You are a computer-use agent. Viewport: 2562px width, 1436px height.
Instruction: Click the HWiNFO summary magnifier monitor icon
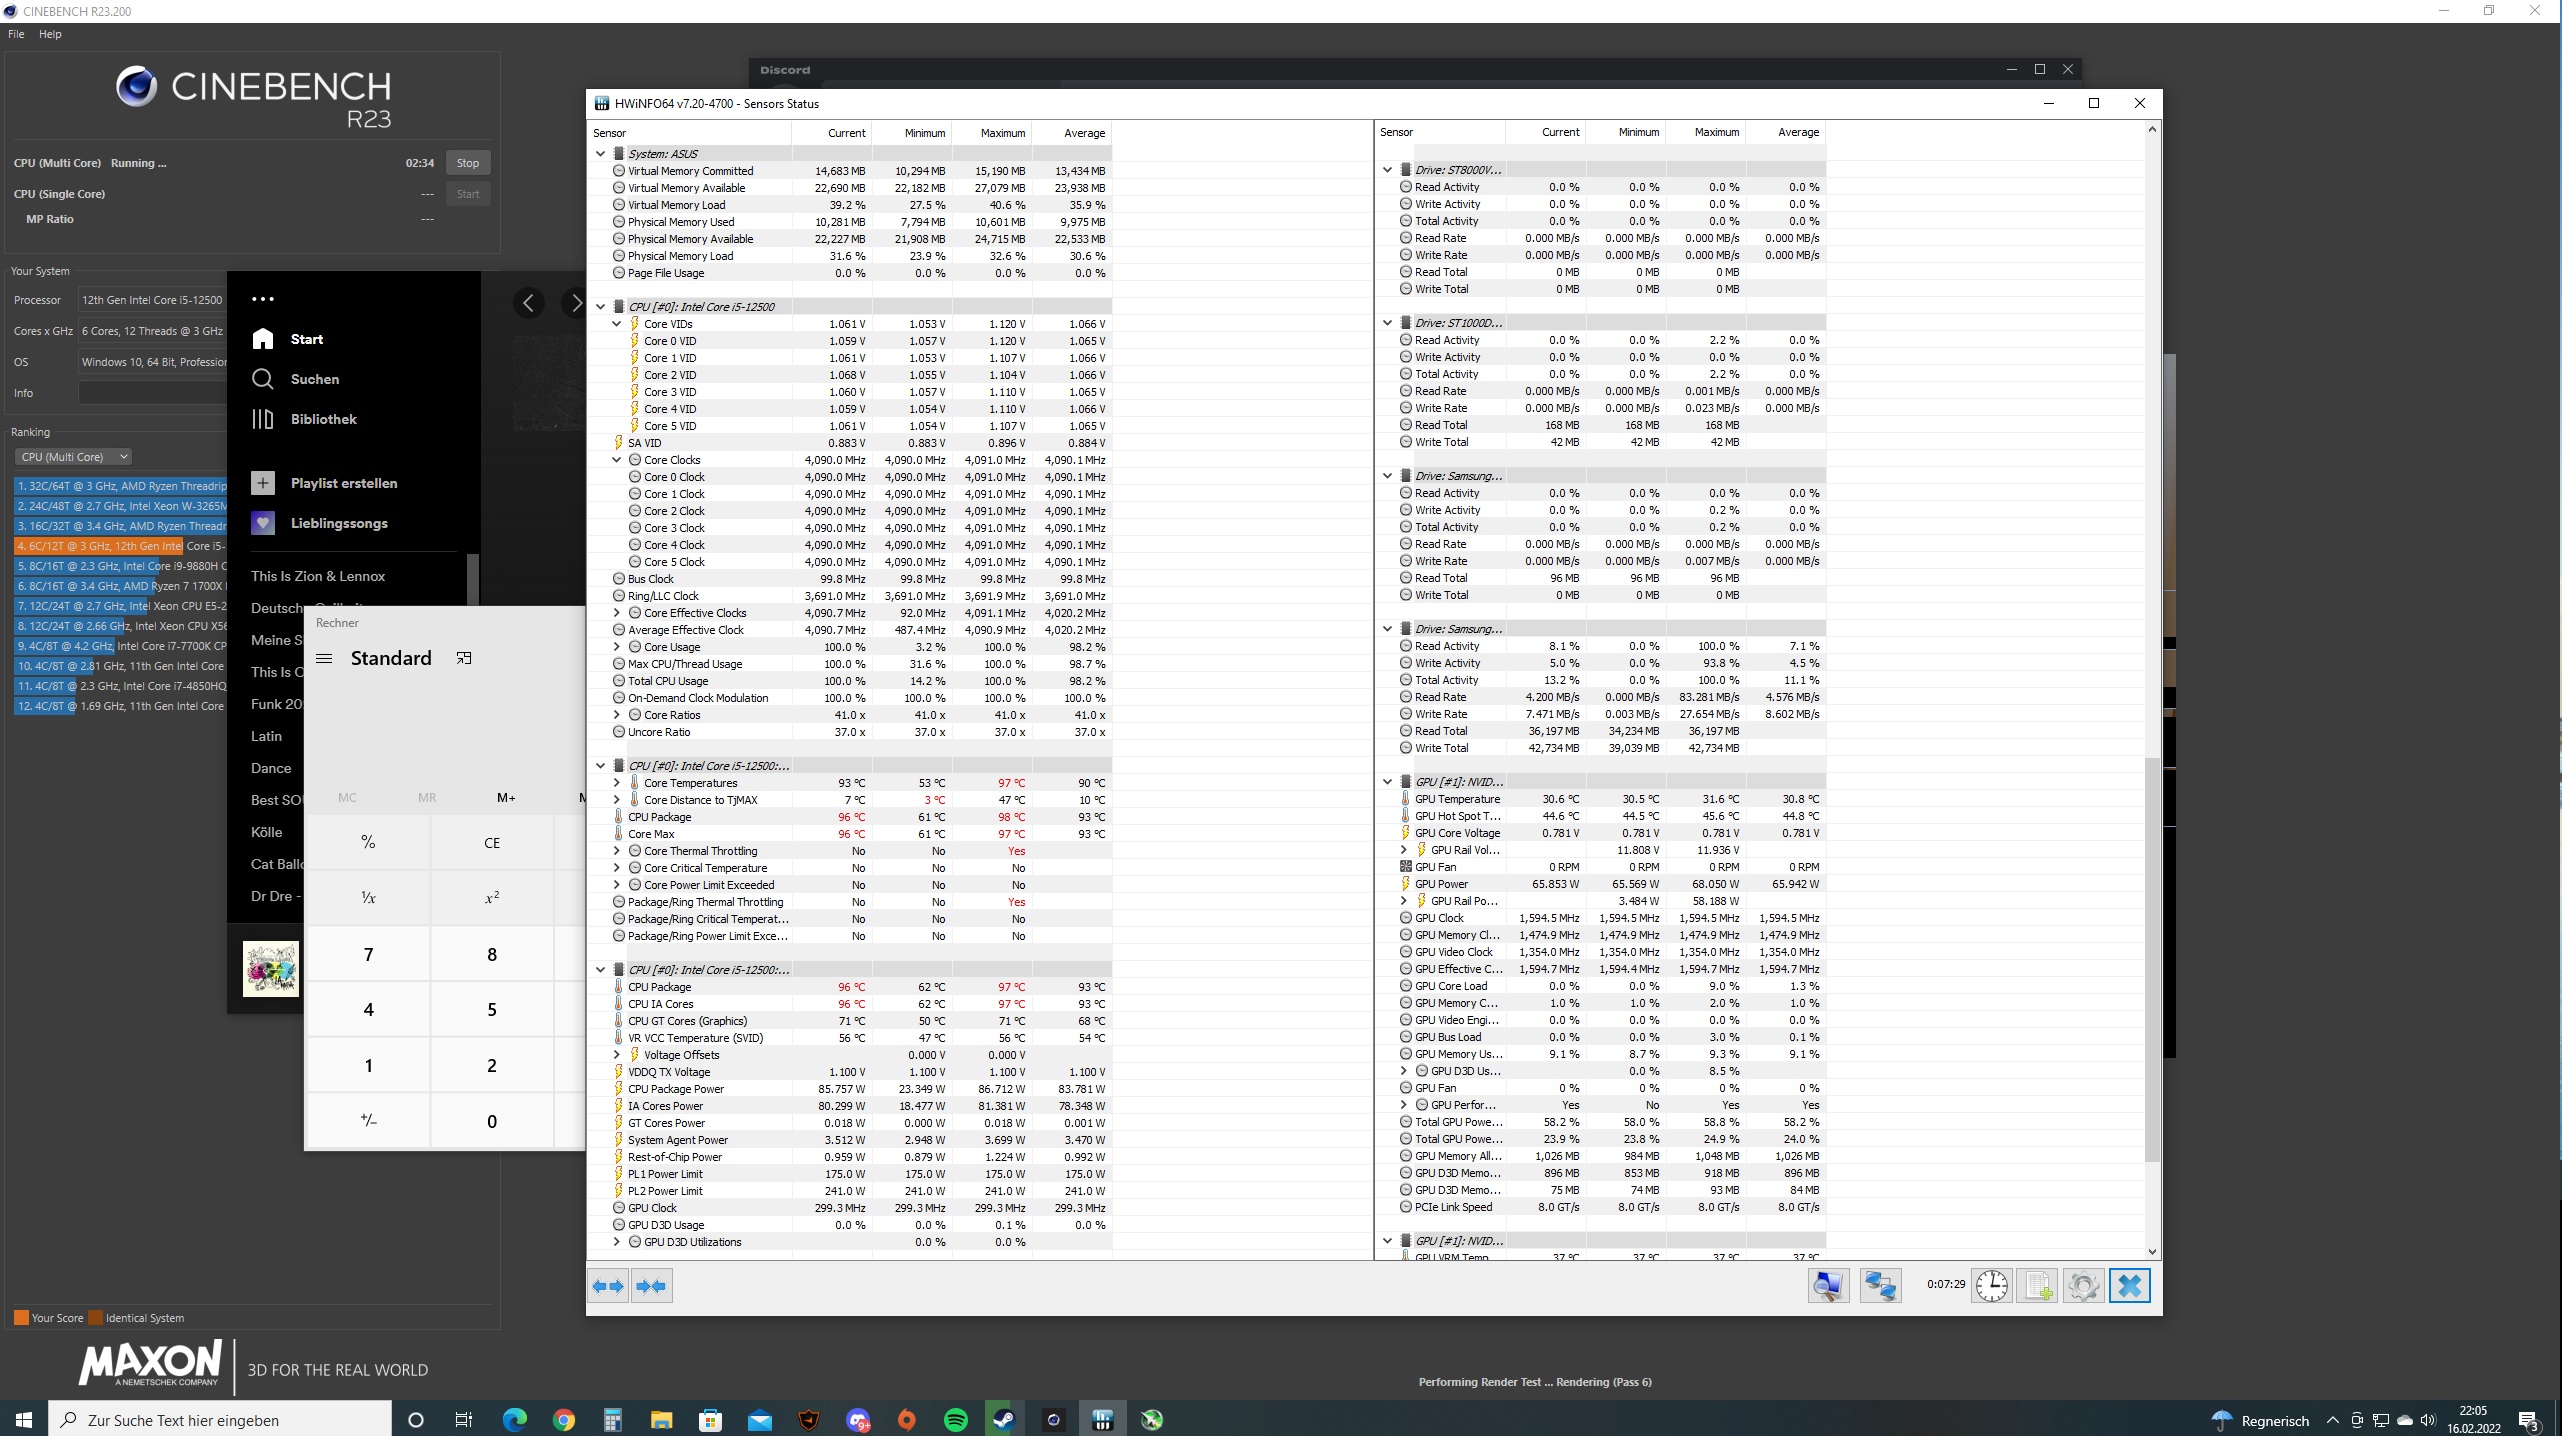point(1828,1286)
